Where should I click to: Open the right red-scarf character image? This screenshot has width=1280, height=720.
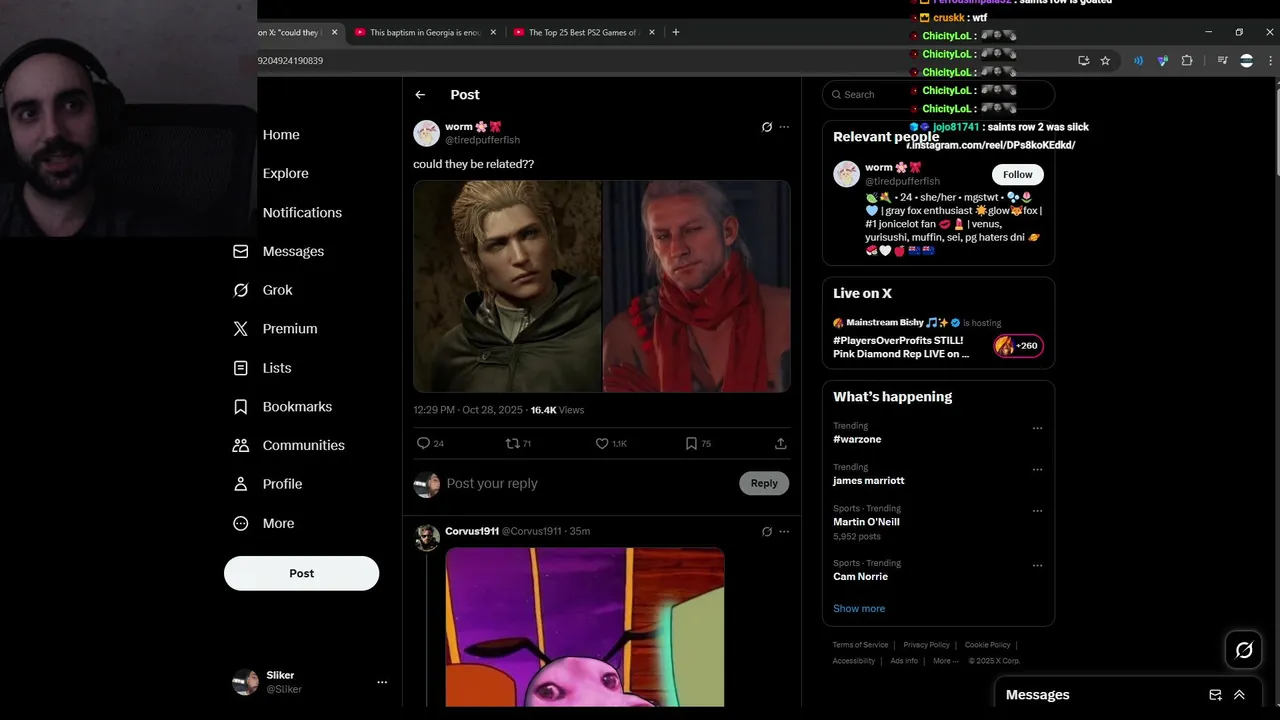(x=696, y=286)
